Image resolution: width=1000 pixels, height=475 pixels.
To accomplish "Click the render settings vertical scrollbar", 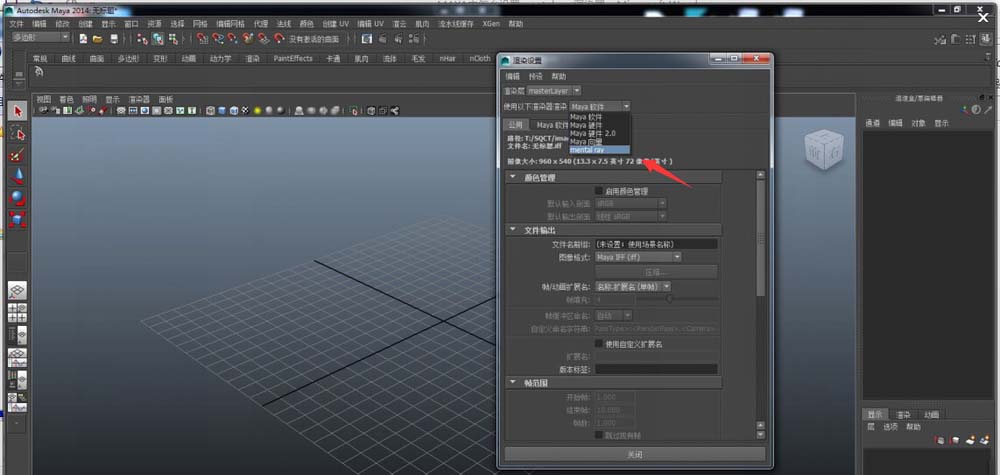I will click(760, 305).
